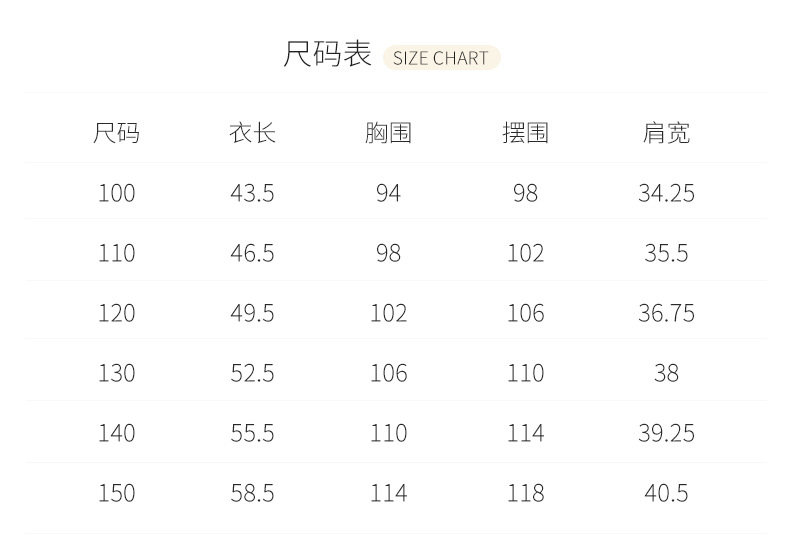Select size 120 row label
This screenshot has width=790, height=553.
116,313
